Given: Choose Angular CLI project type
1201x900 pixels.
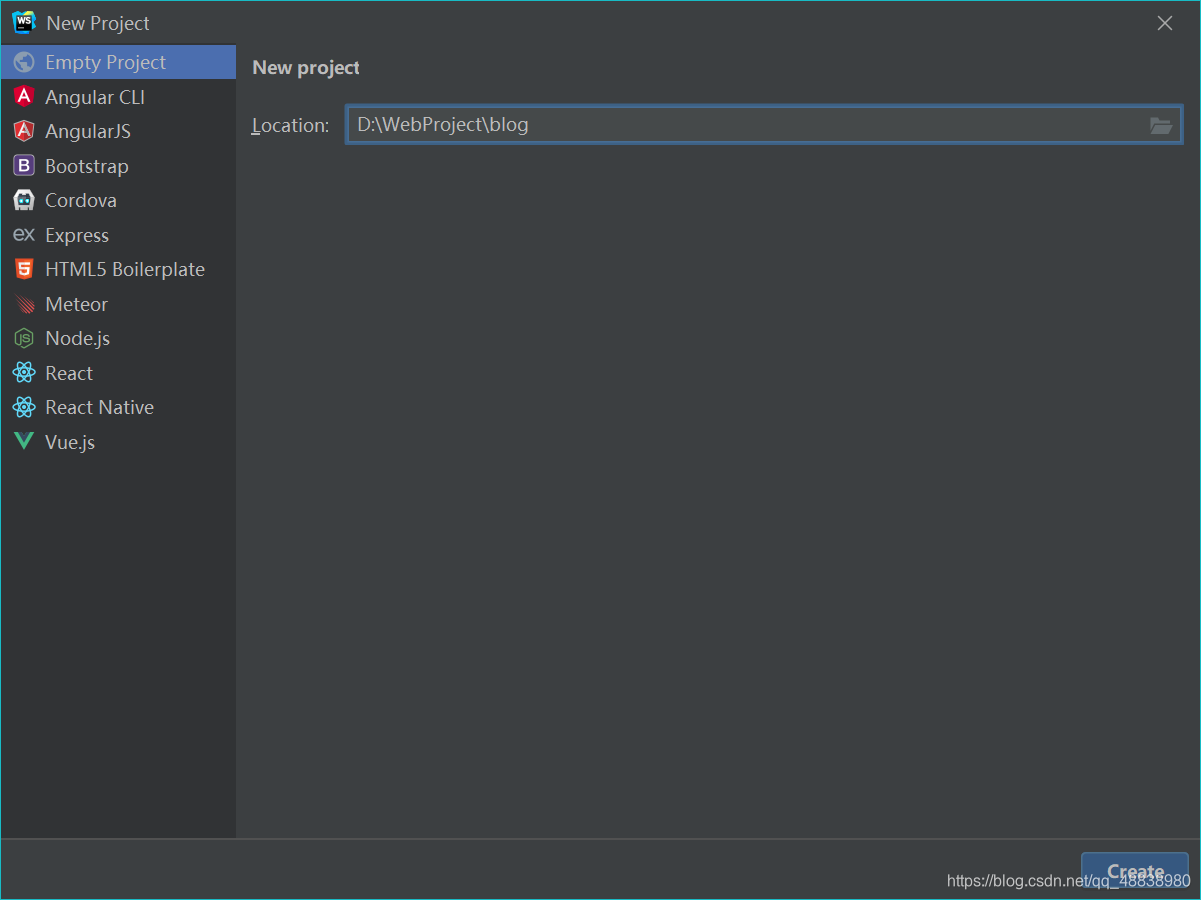Looking at the screenshot, I should coord(118,97).
